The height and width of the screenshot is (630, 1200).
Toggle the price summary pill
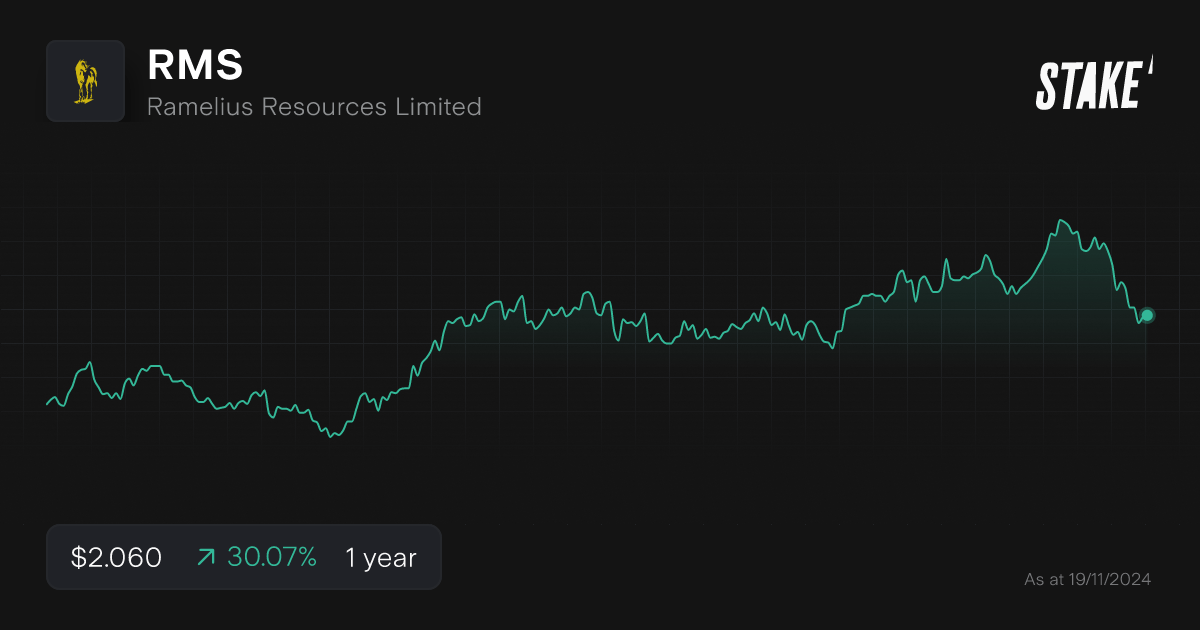[244, 557]
